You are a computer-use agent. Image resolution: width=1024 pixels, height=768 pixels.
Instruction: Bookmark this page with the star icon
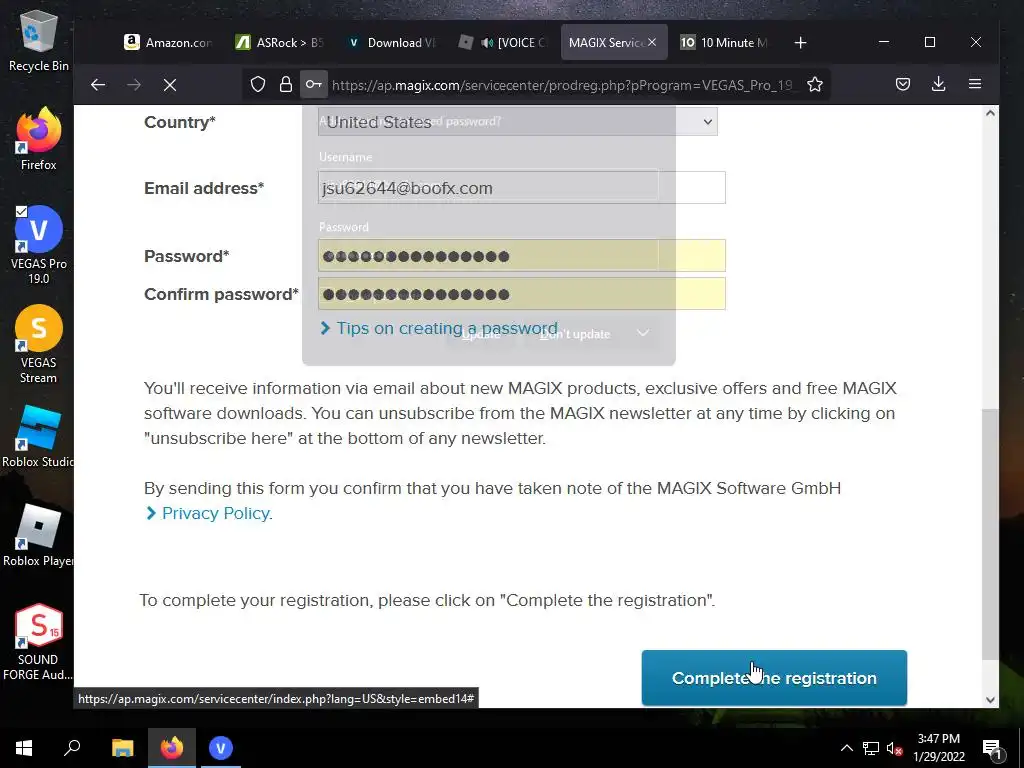pos(814,84)
